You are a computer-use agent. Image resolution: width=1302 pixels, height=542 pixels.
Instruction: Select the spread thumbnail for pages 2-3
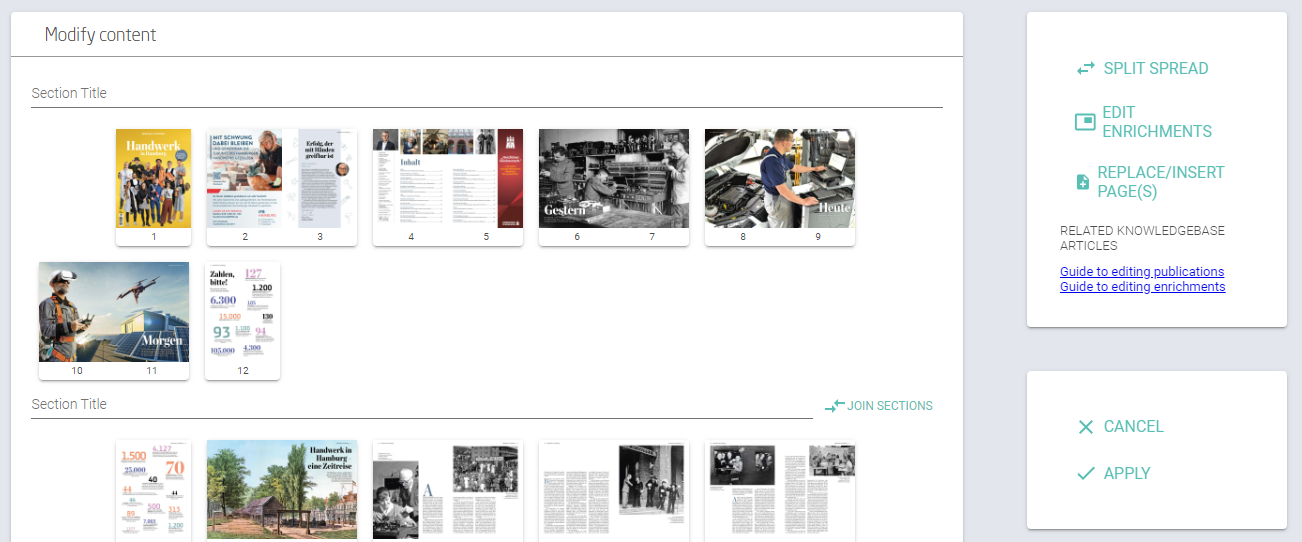[x=281, y=179]
